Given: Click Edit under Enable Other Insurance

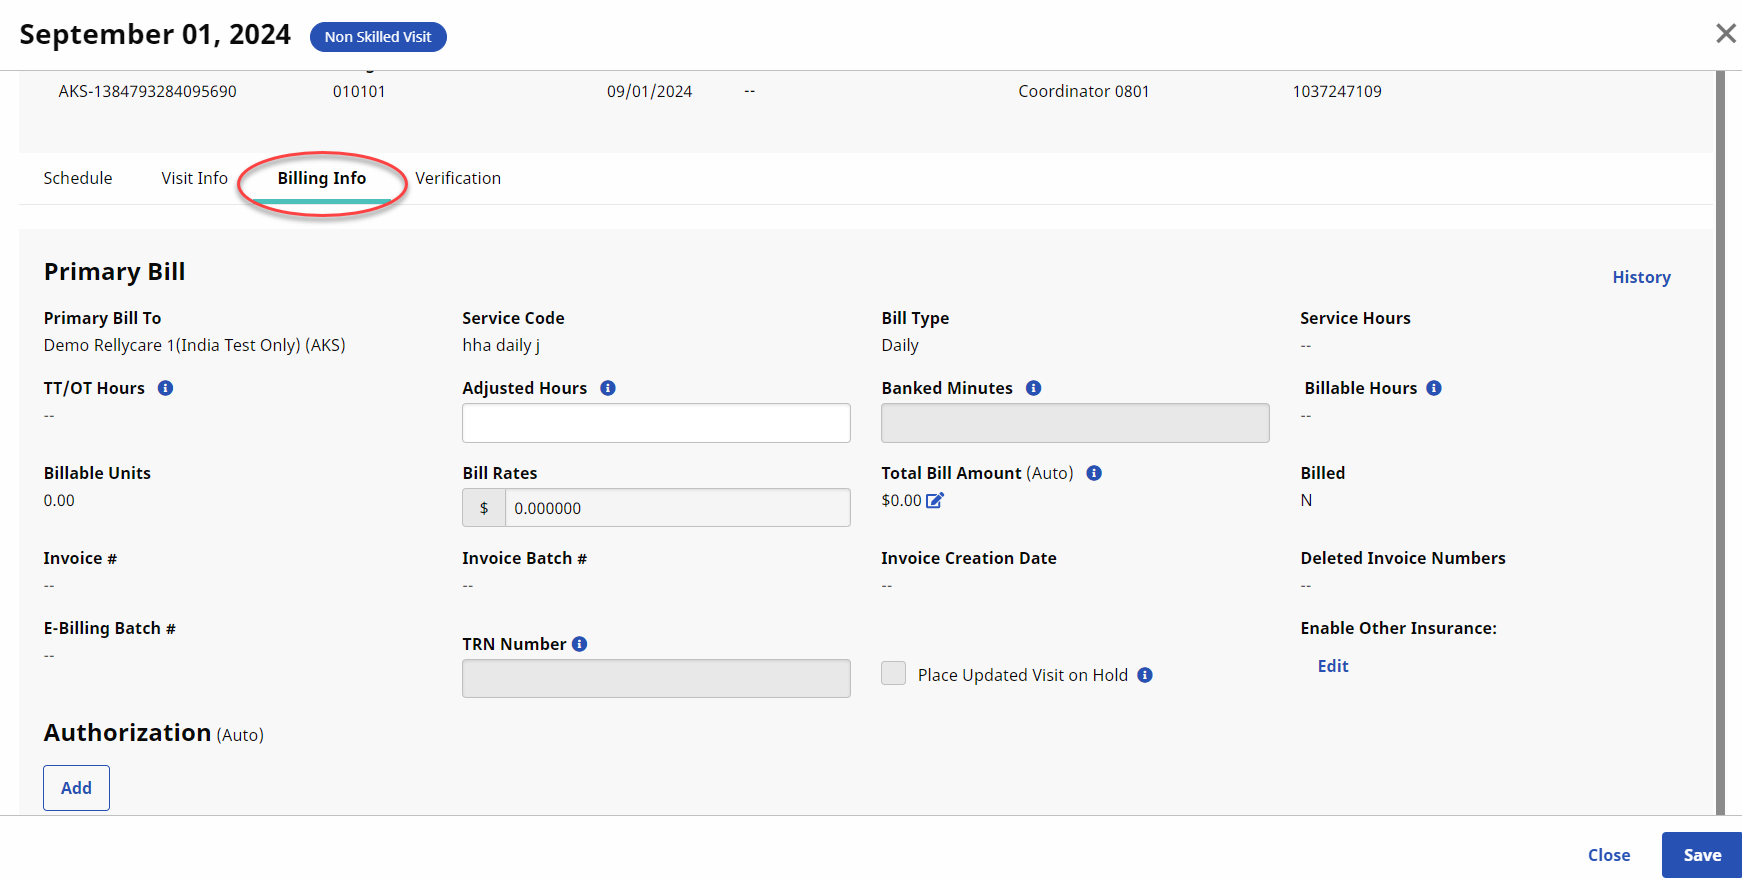Looking at the screenshot, I should (1333, 666).
